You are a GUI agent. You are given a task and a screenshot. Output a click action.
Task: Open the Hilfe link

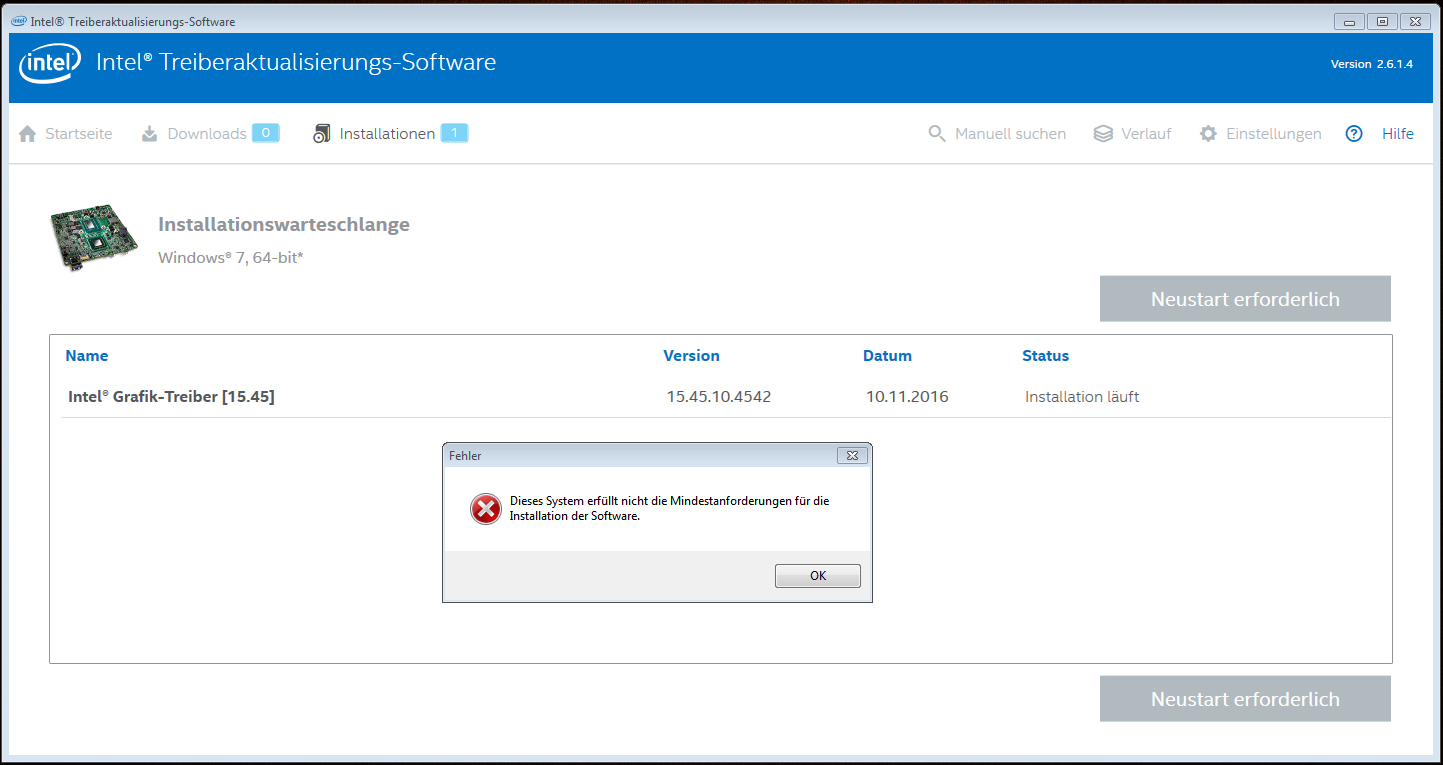click(1398, 134)
